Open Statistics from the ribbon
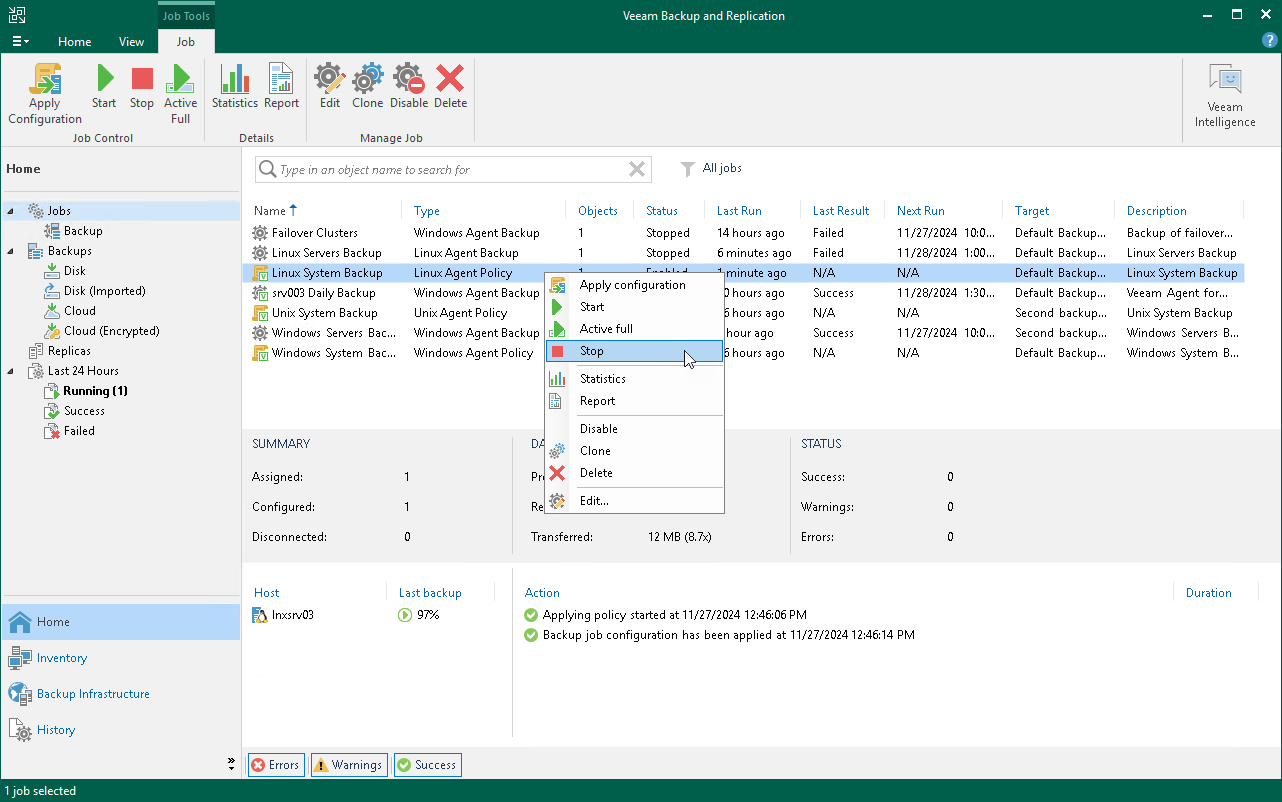Image resolution: width=1282 pixels, height=802 pixels. click(x=235, y=87)
